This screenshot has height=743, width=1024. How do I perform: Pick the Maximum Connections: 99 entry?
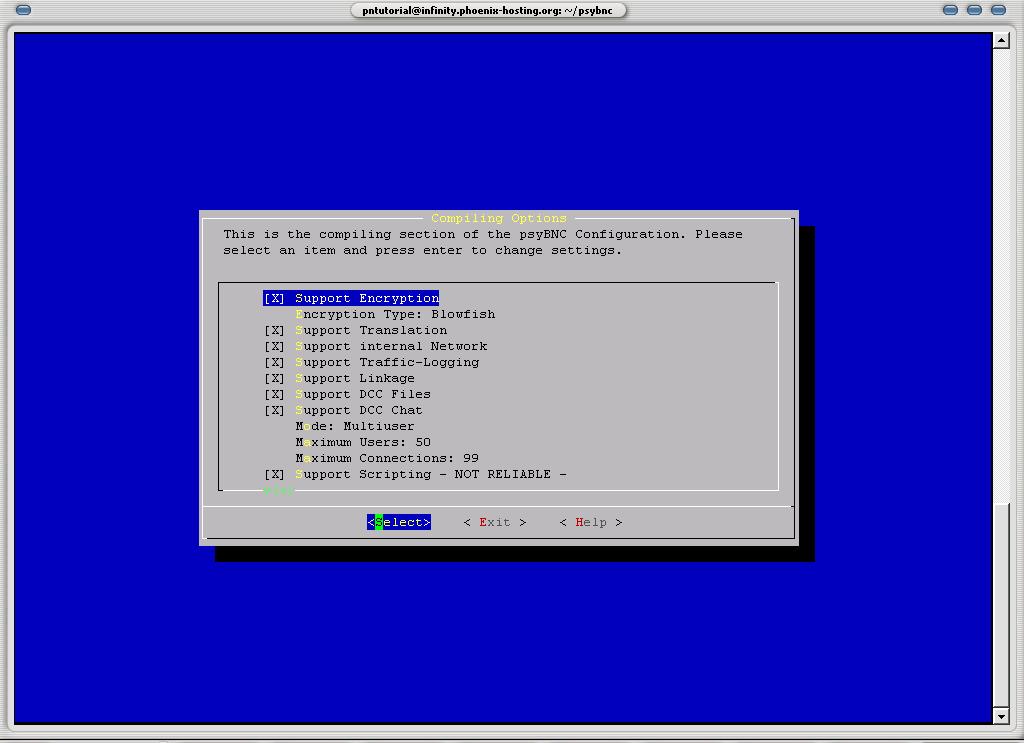pyautogui.click(x=387, y=458)
